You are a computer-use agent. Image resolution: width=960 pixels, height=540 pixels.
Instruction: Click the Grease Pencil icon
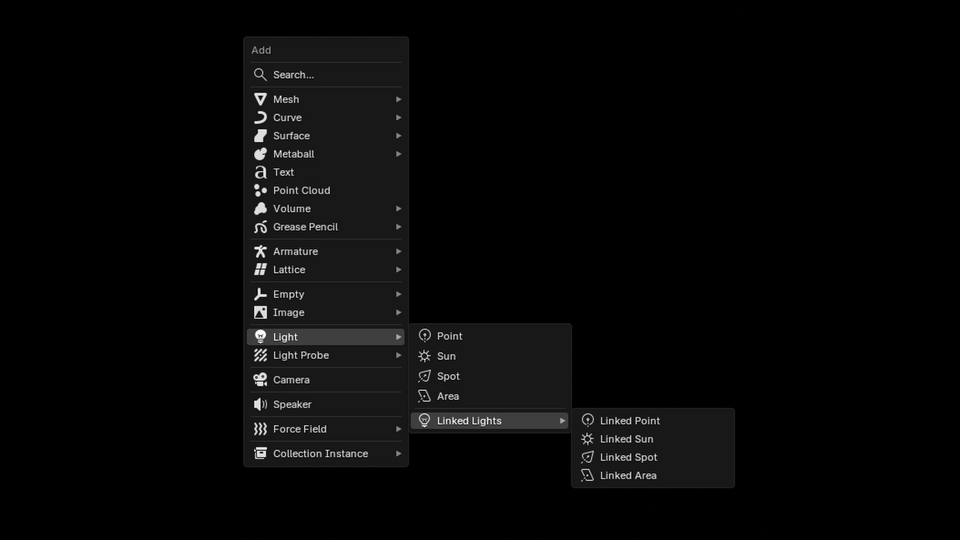[260, 227]
